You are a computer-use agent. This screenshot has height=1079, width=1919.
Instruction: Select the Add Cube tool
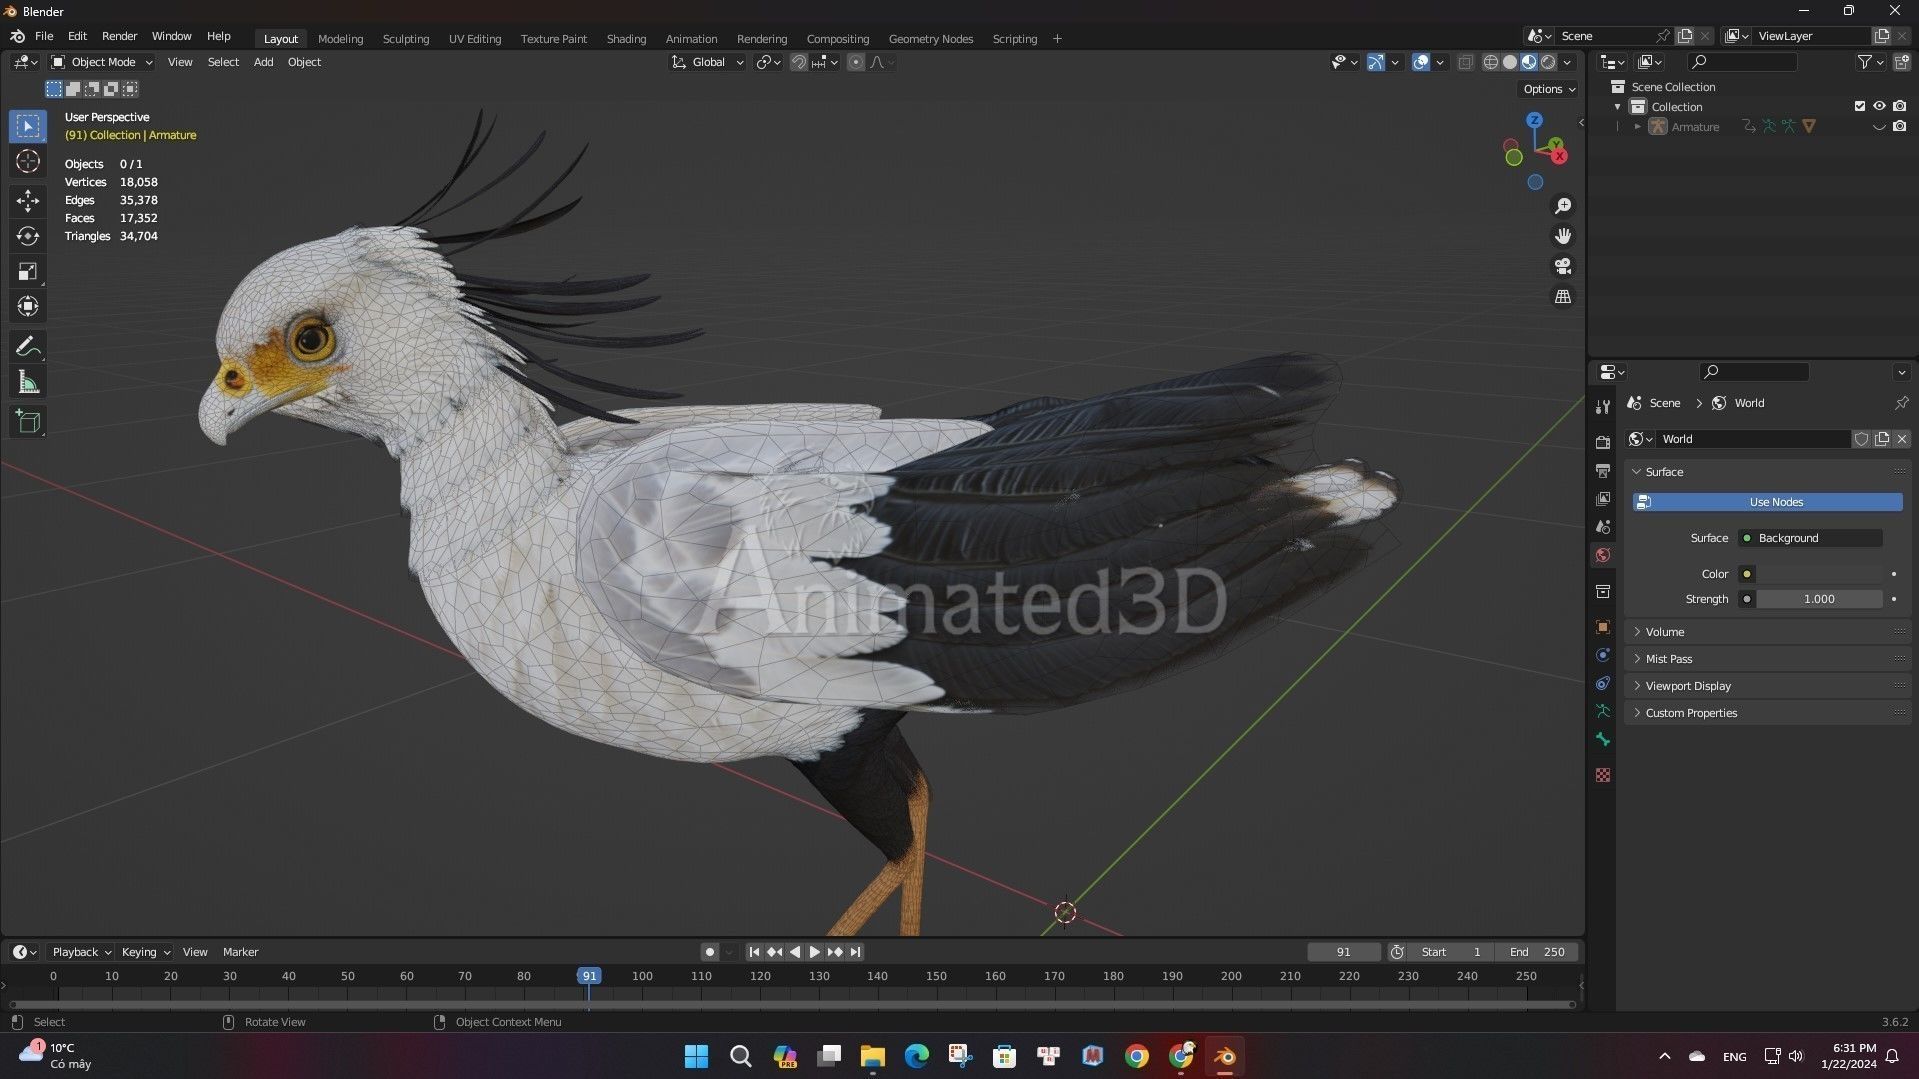pyautogui.click(x=28, y=421)
